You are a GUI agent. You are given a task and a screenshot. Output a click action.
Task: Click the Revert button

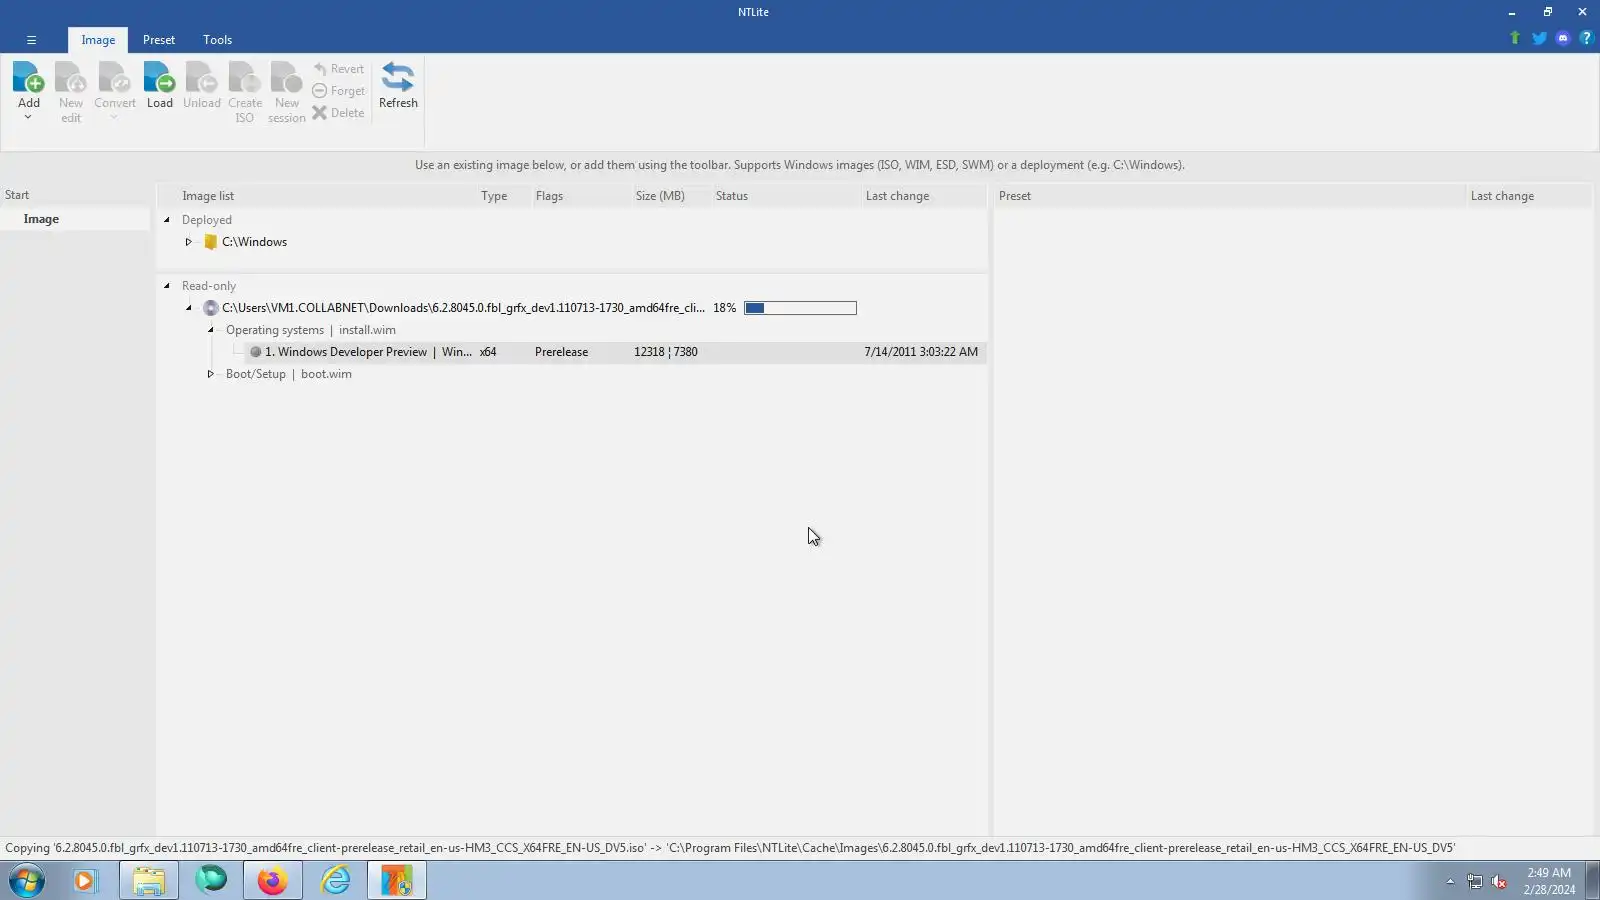tap(339, 69)
